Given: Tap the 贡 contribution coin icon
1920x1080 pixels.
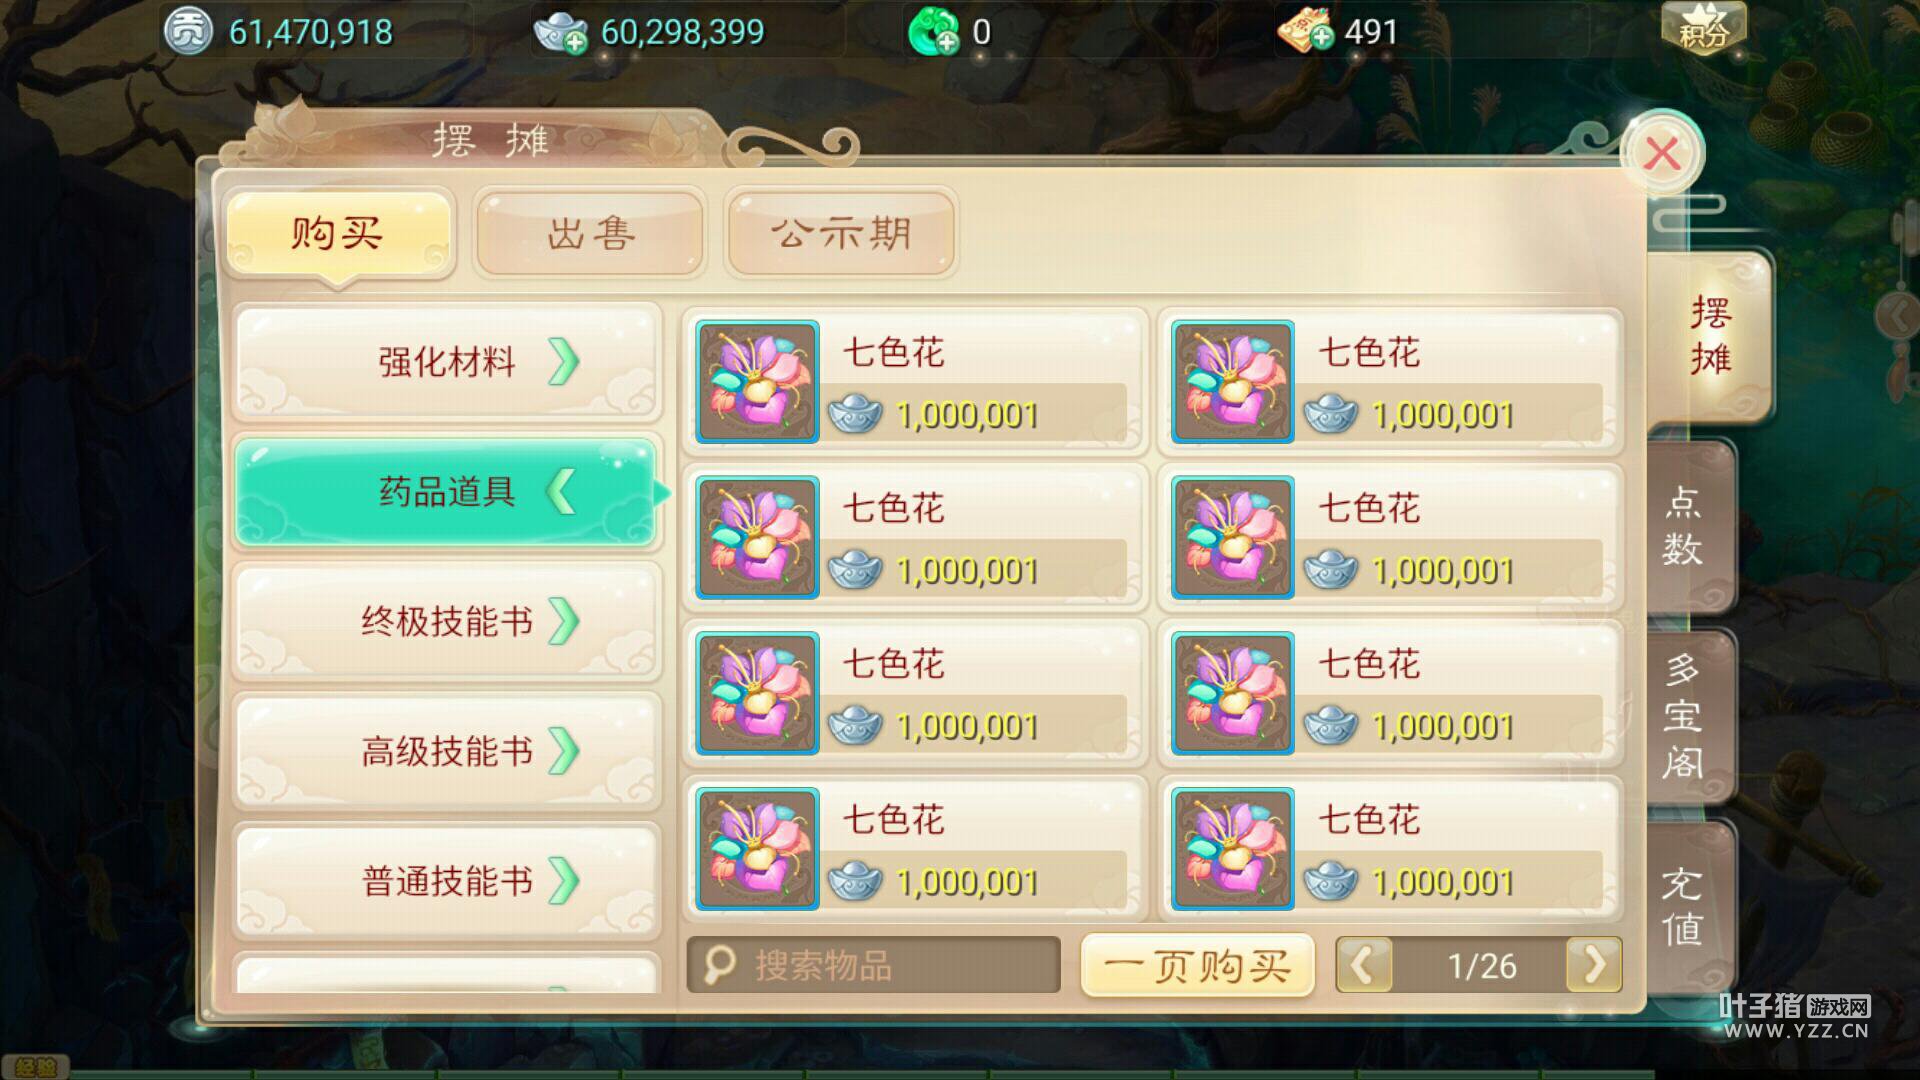Looking at the screenshot, I should click(188, 31).
